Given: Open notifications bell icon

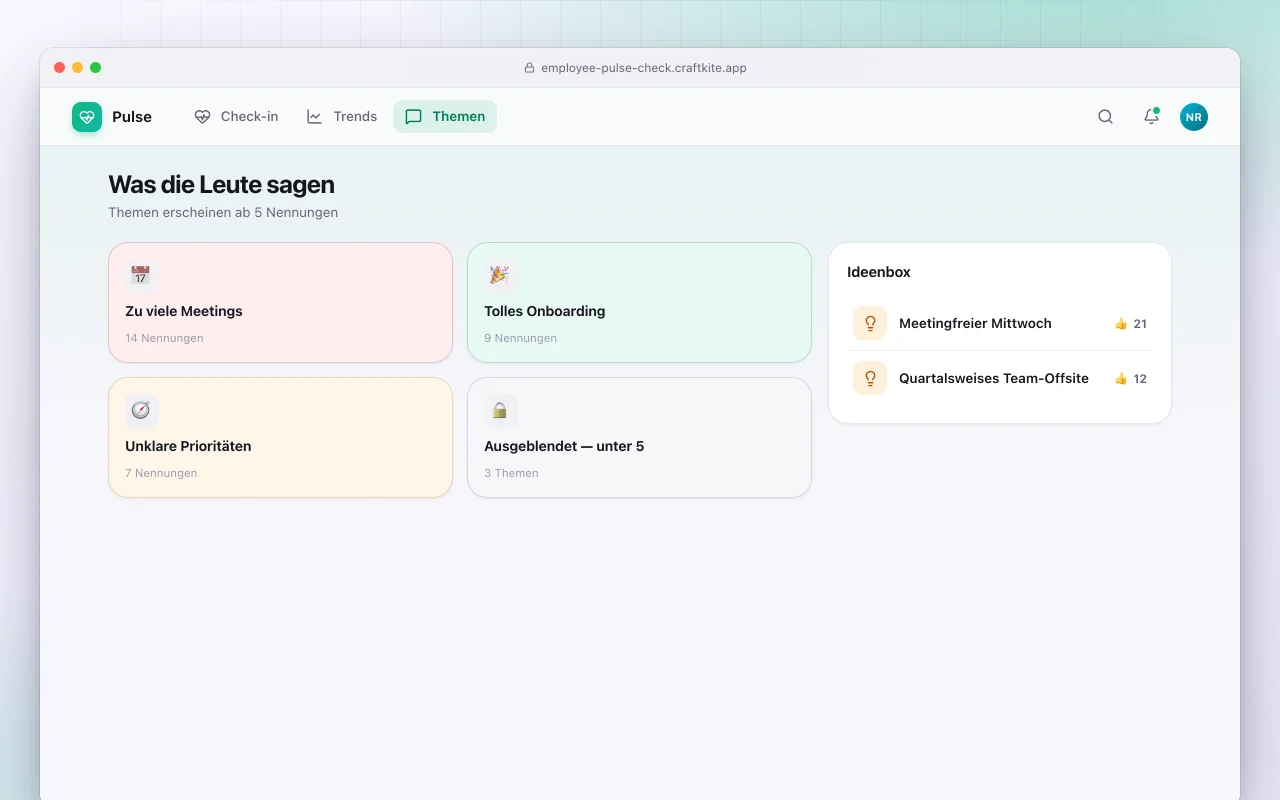Looking at the screenshot, I should pos(1151,117).
